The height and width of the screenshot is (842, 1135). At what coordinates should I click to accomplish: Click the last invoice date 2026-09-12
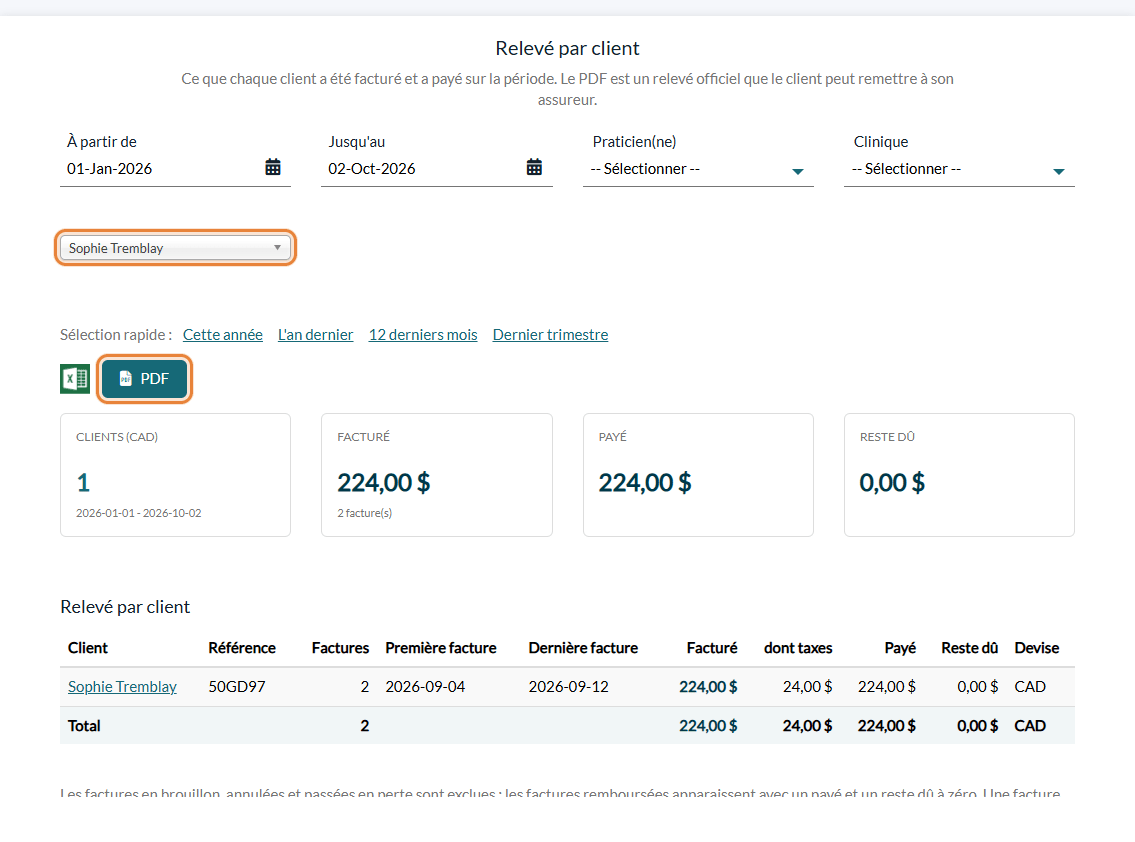(568, 686)
